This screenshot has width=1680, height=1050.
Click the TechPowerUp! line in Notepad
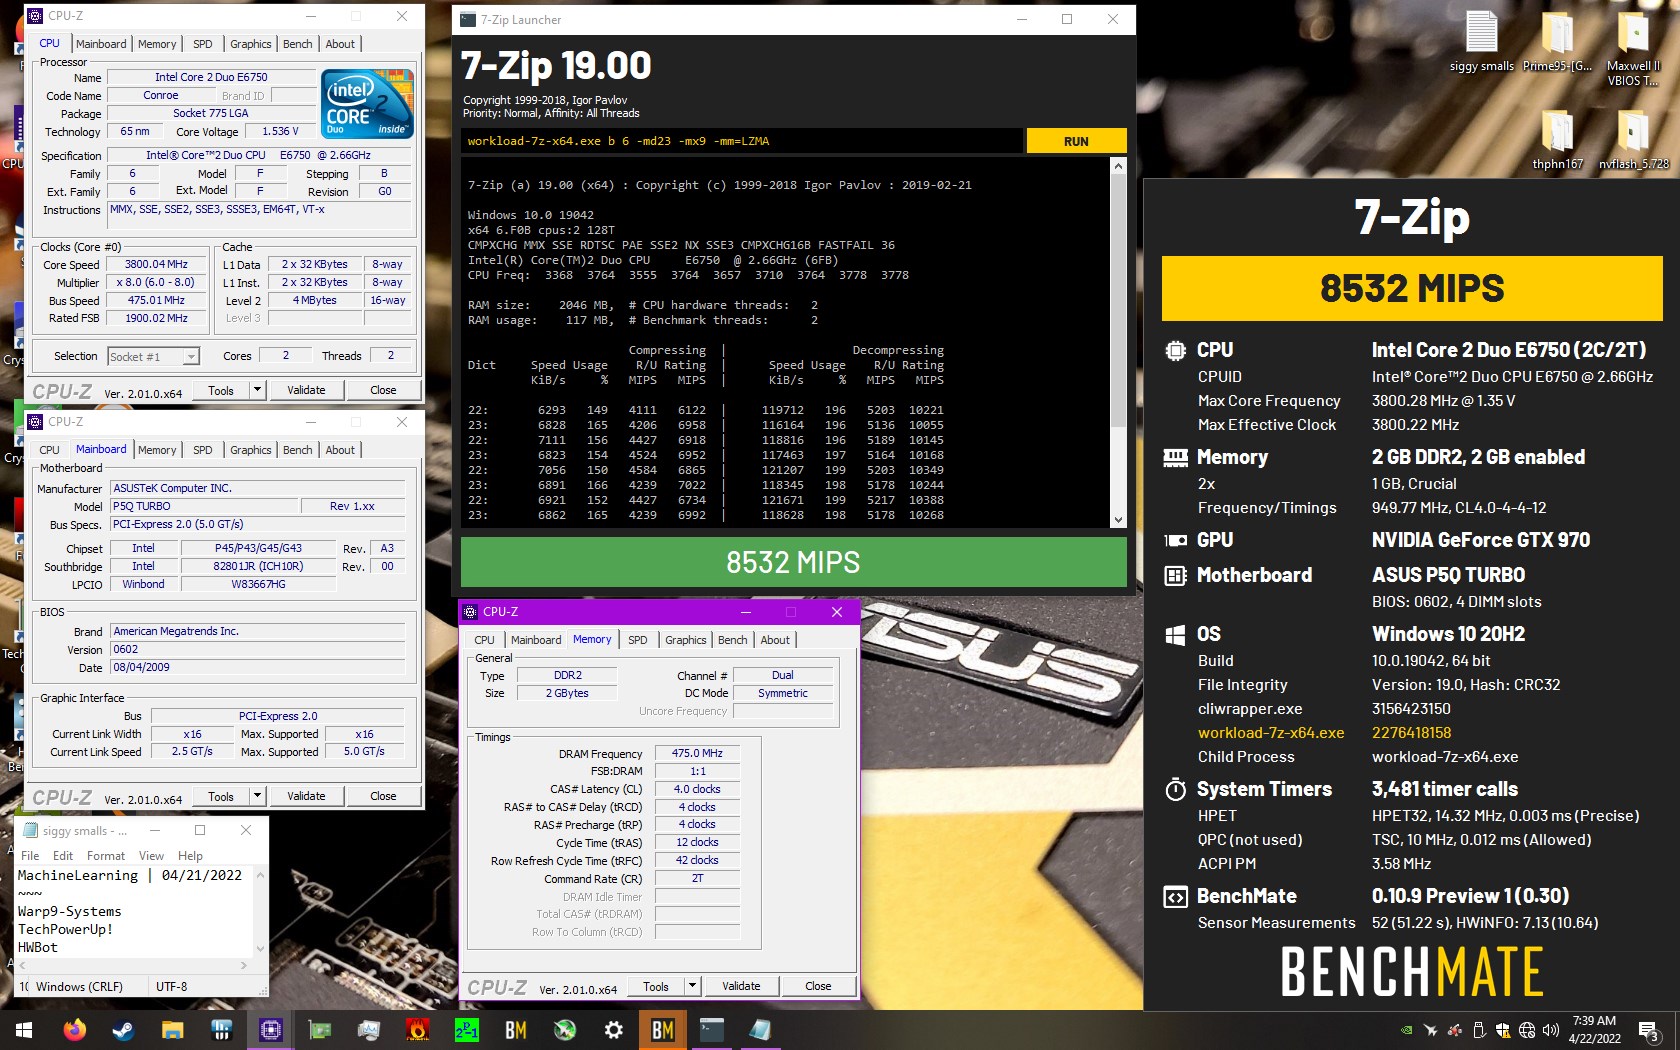(x=65, y=929)
